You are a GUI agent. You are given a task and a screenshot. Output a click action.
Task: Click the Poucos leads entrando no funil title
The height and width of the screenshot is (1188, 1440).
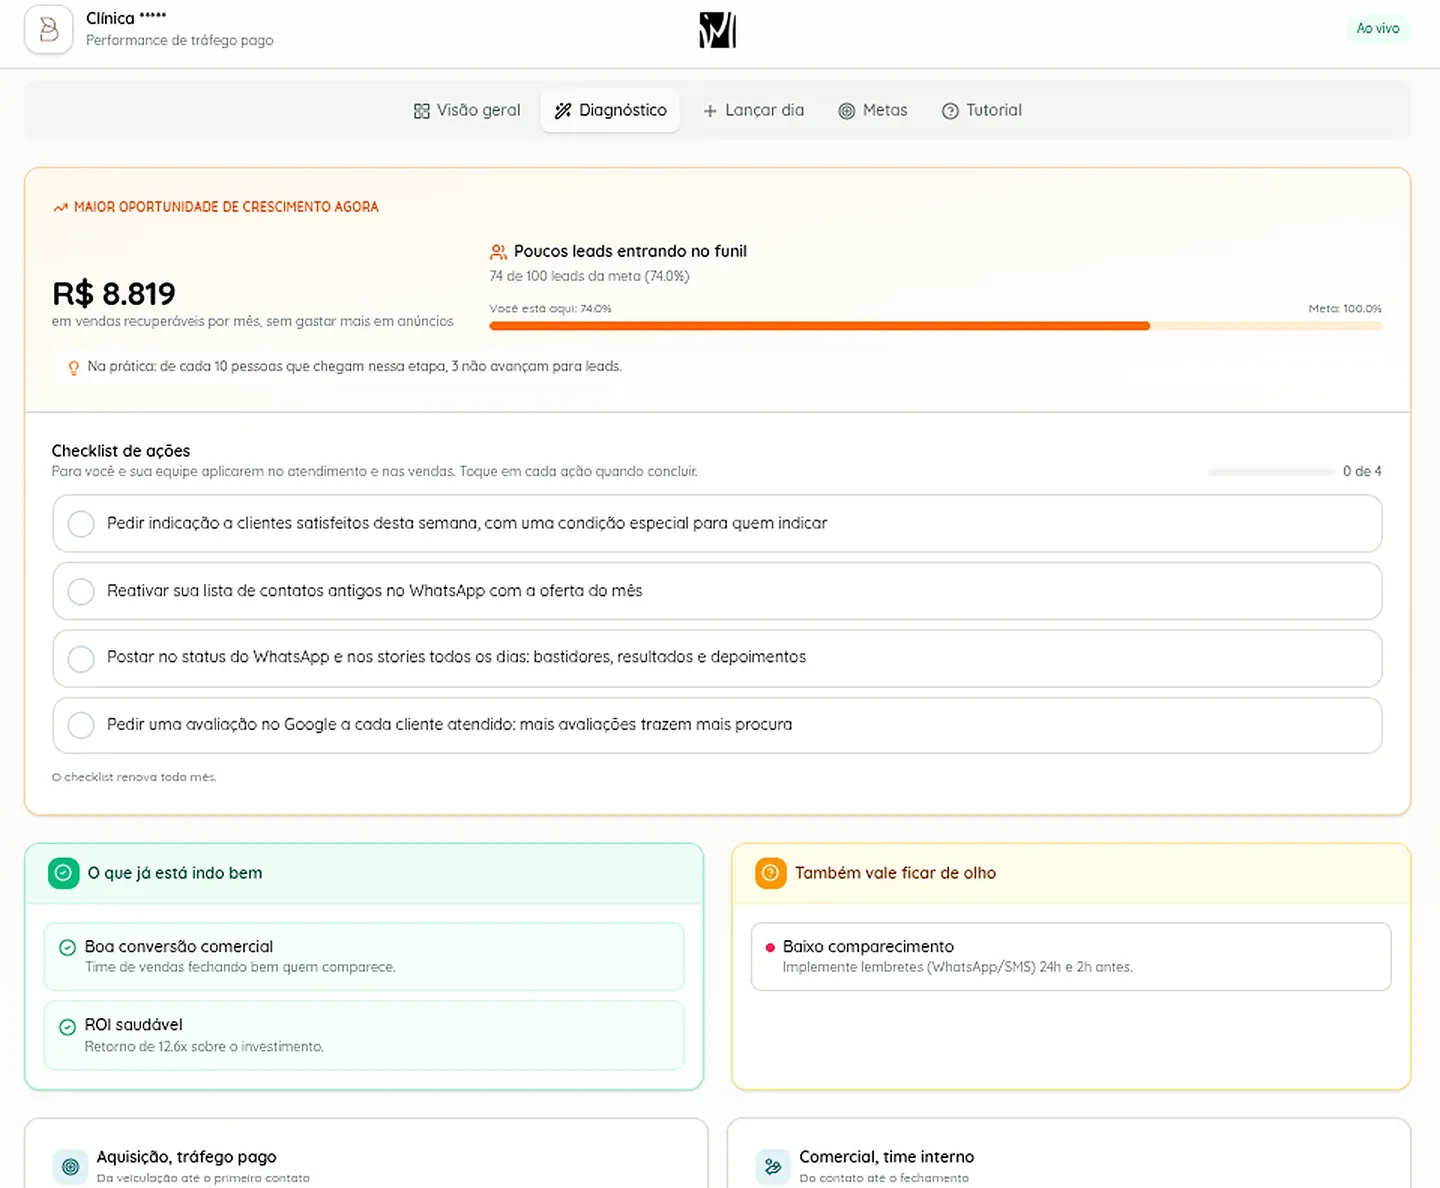click(630, 251)
